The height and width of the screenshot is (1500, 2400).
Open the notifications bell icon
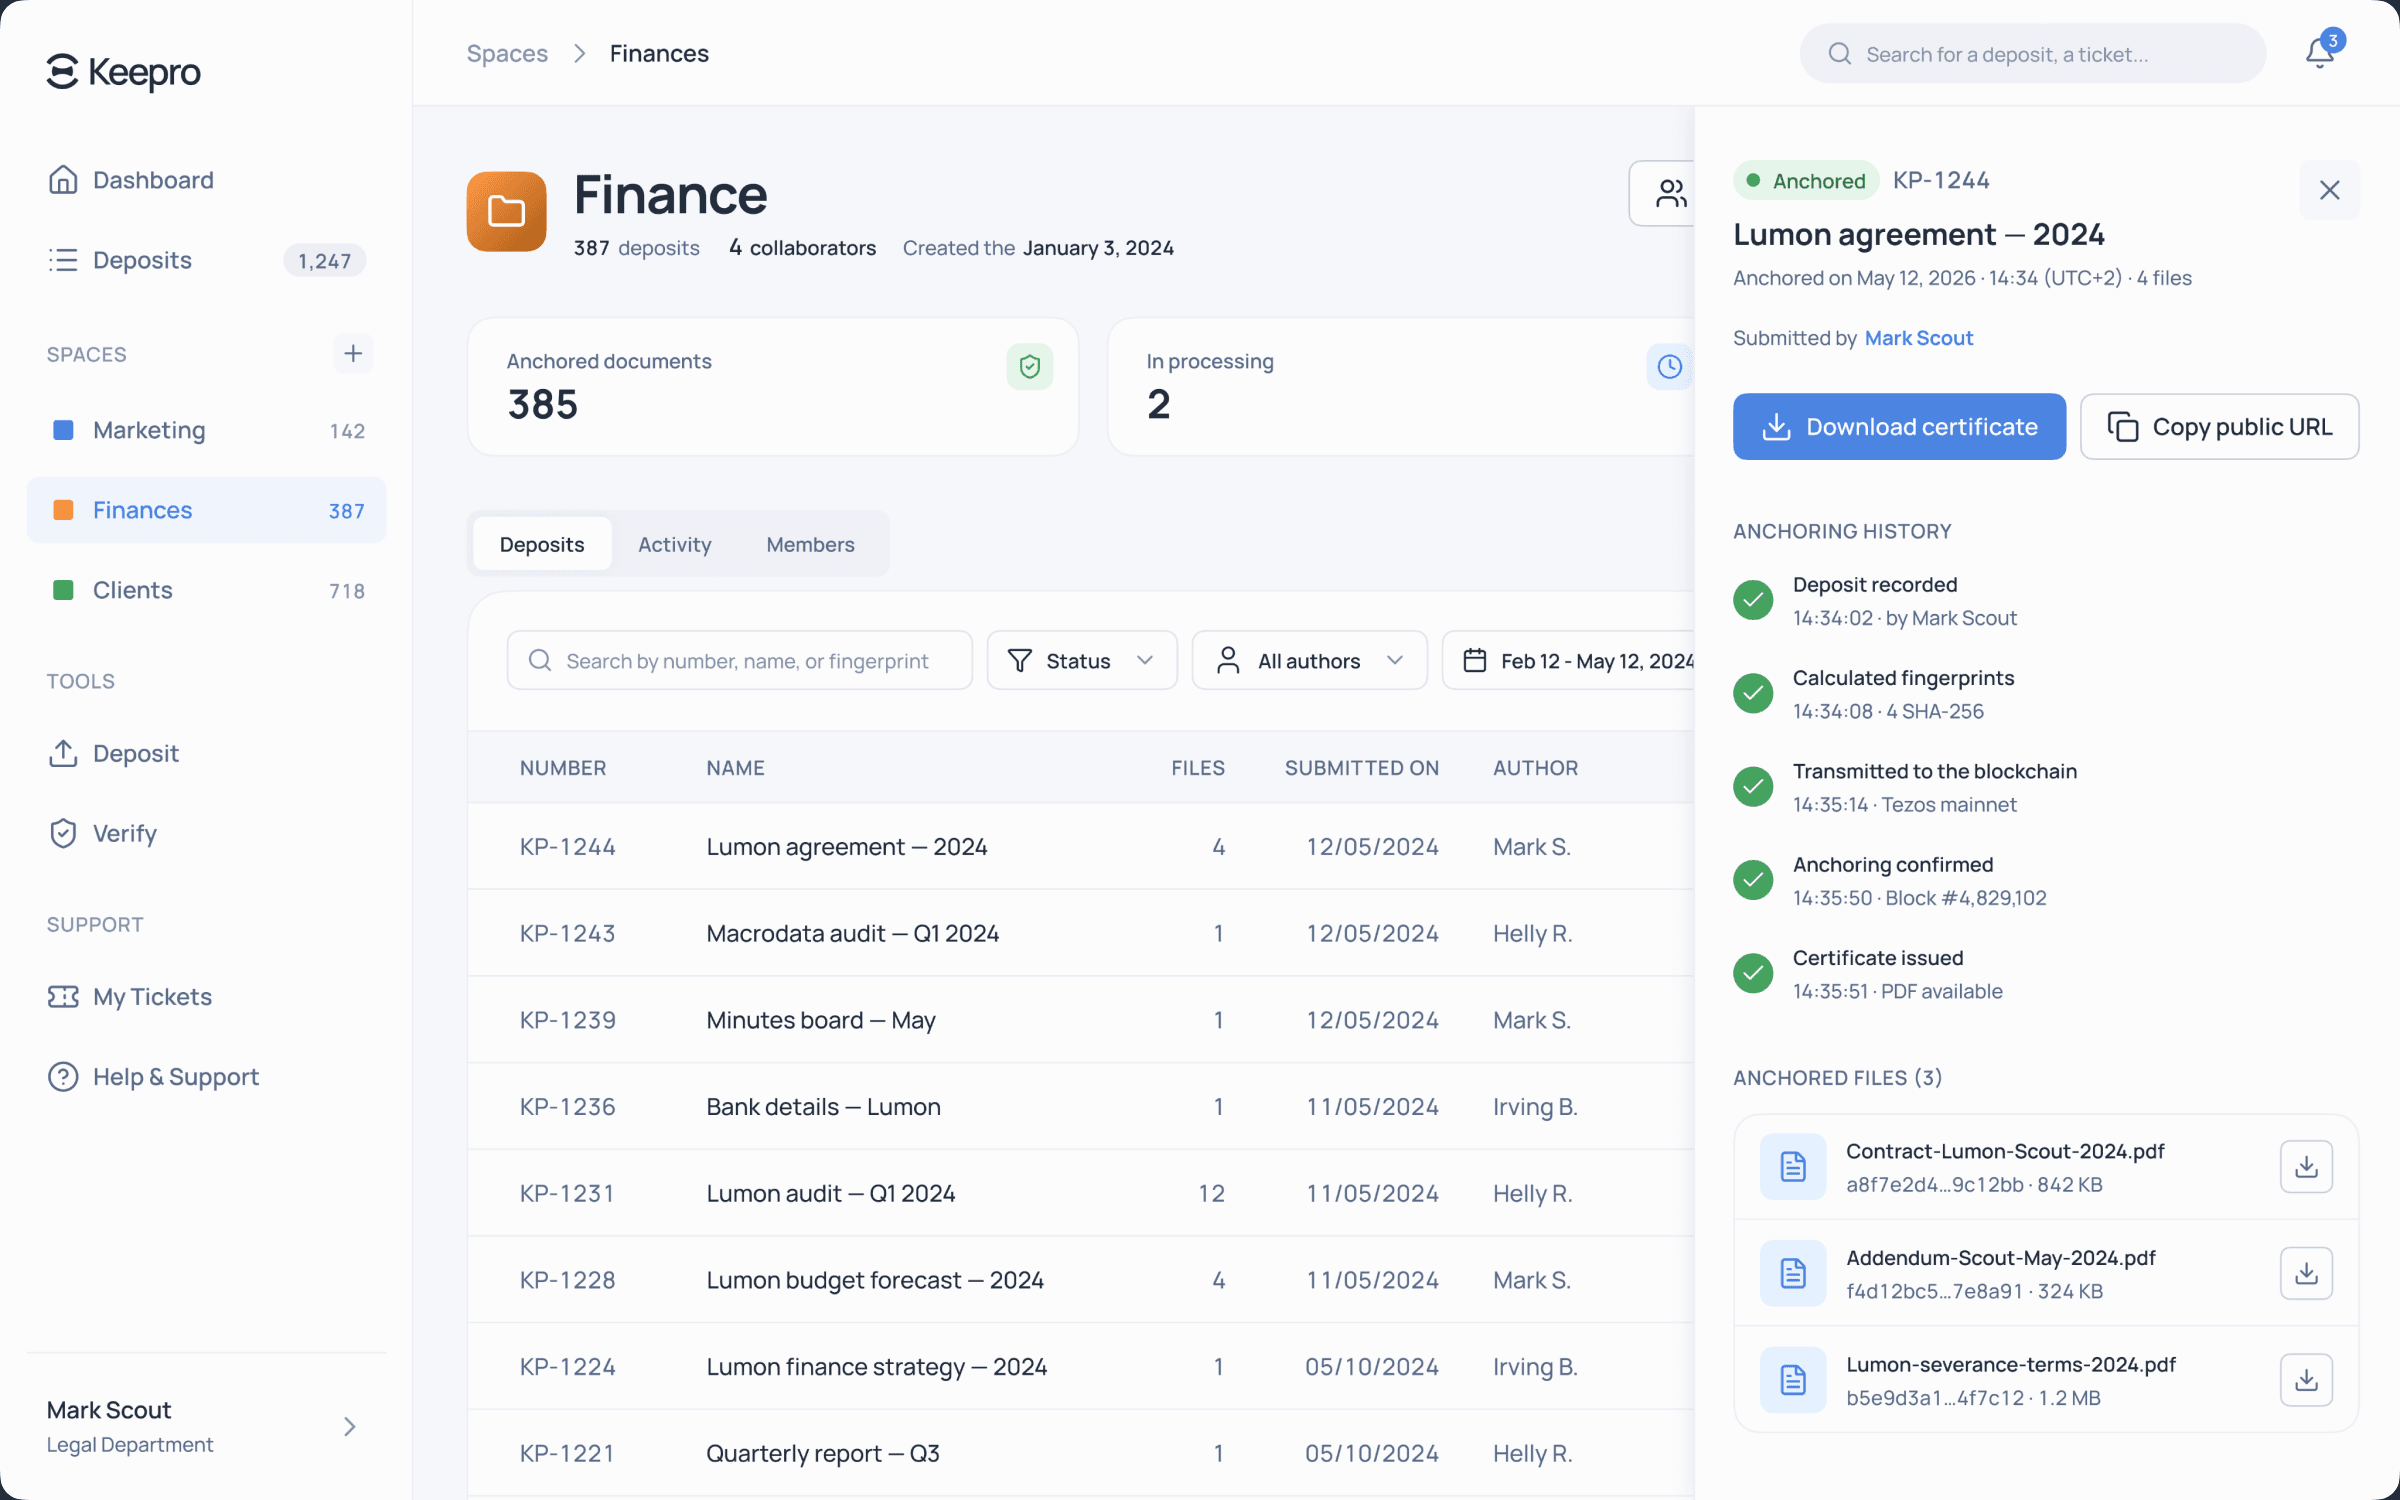click(2320, 53)
